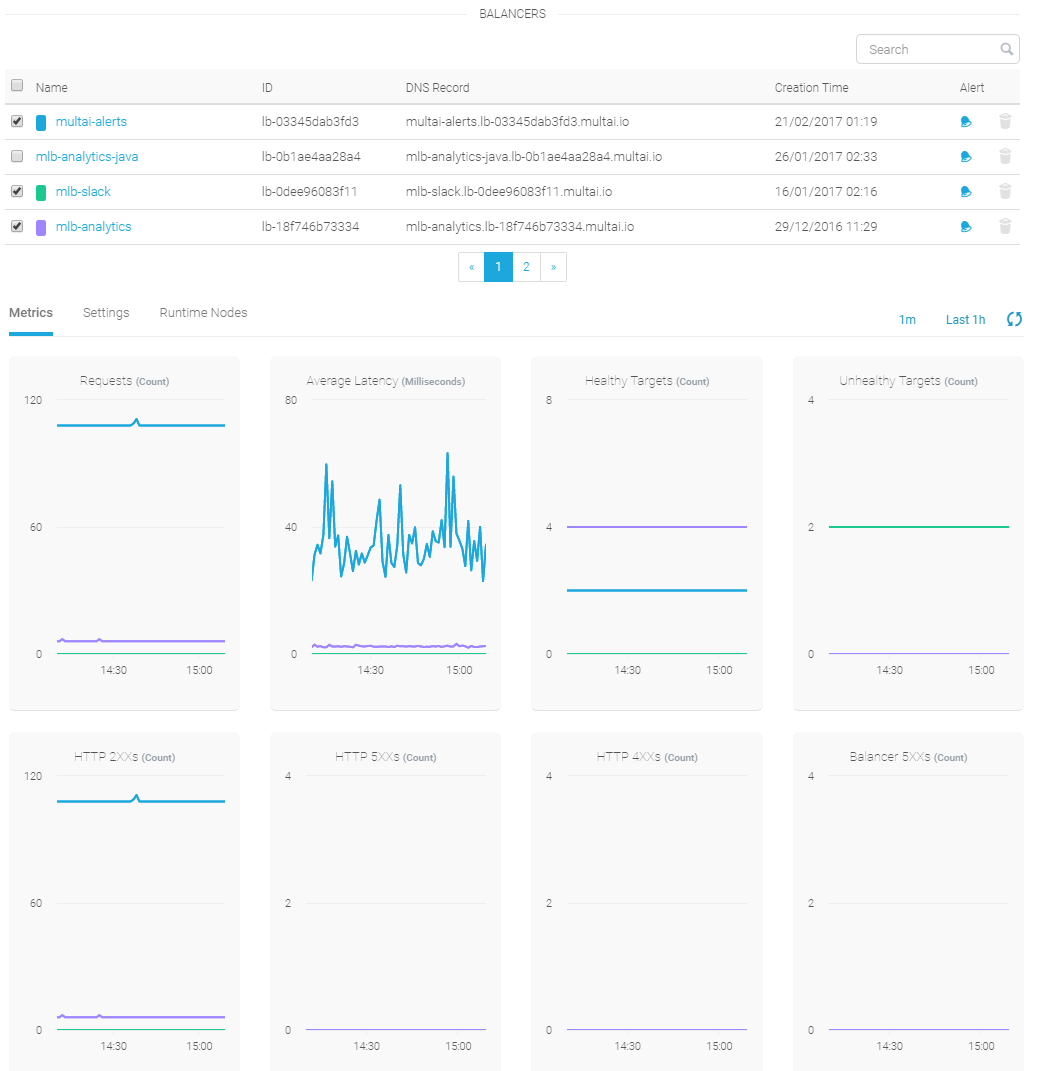
Task: Check the mlb-analytics-java checkbox
Action: pos(17,156)
